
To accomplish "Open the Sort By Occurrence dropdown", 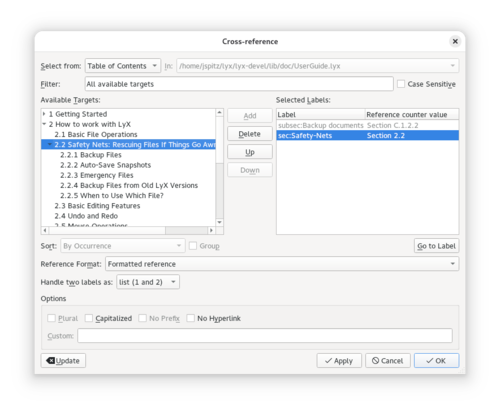I will pyautogui.click(x=122, y=246).
